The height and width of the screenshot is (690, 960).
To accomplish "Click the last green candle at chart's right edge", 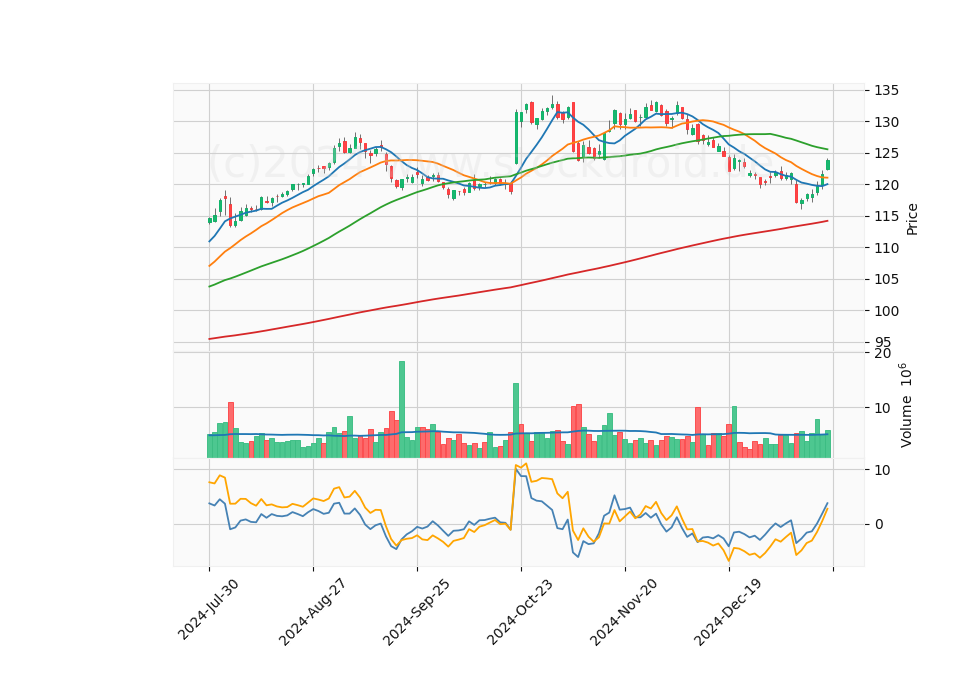I will point(828,165).
